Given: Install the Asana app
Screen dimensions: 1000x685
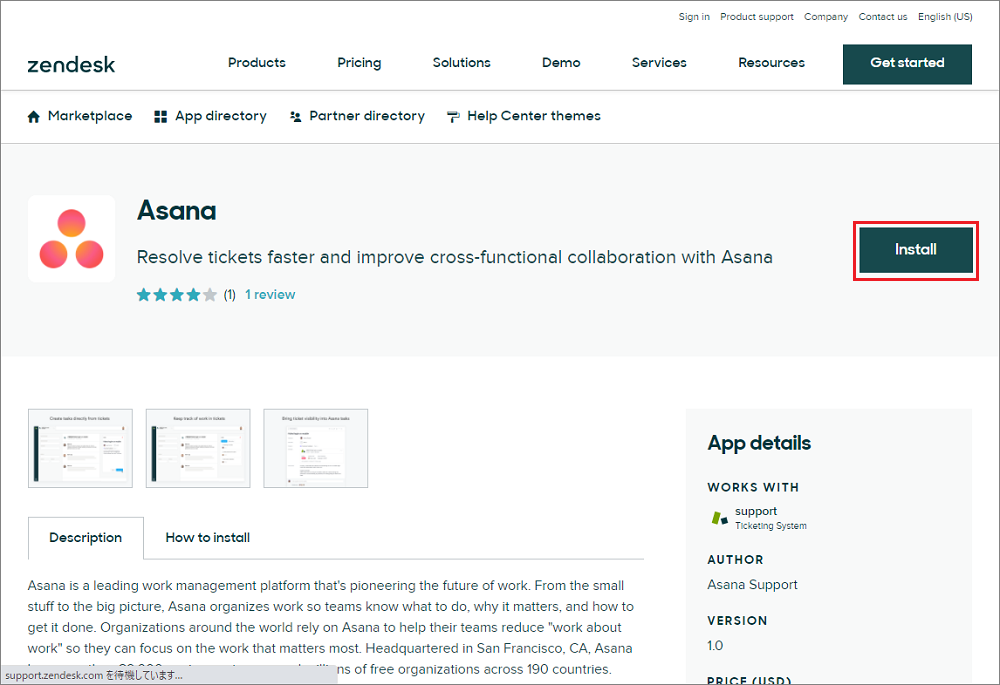Looking at the screenshot, I should tap(916, 250).
